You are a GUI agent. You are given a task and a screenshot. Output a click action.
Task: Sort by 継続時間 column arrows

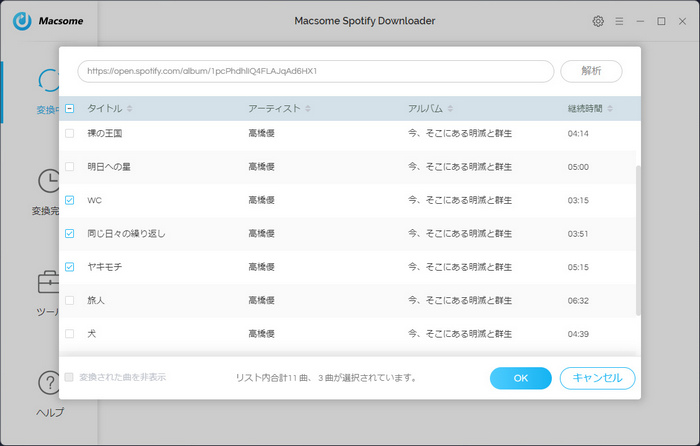(x=610, y=108)
